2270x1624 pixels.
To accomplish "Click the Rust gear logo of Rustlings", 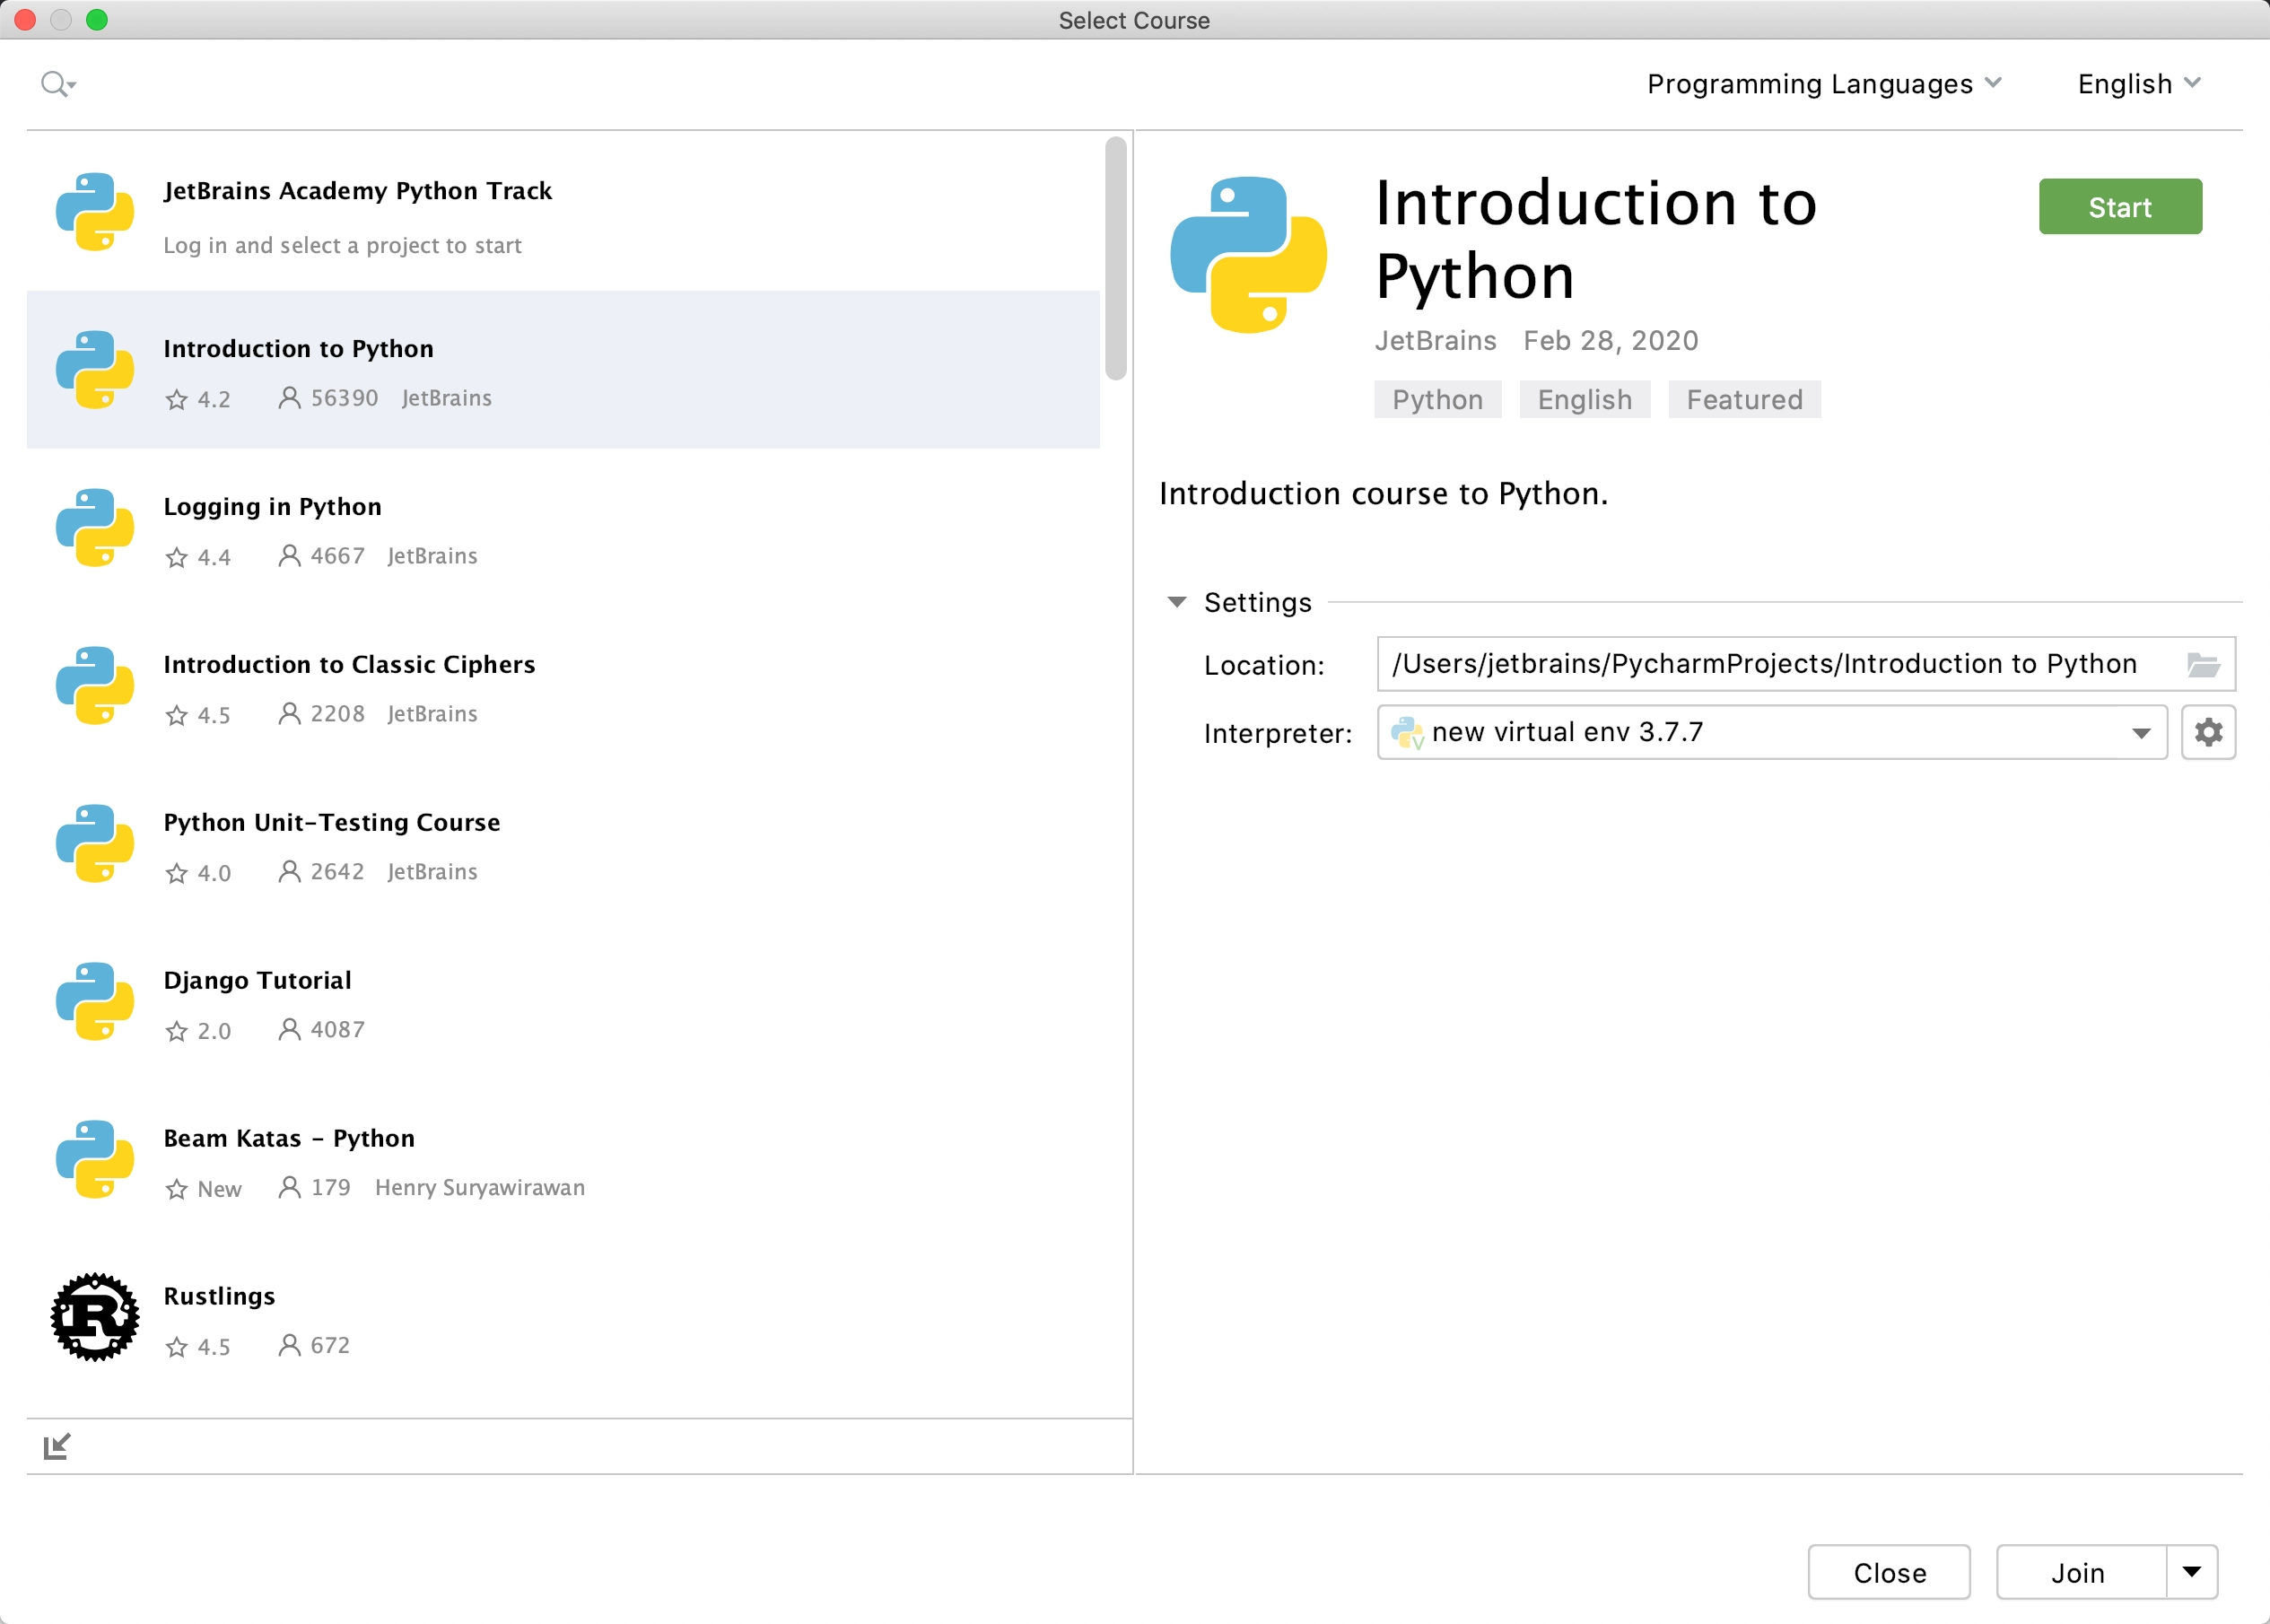I will [95, 1317].
